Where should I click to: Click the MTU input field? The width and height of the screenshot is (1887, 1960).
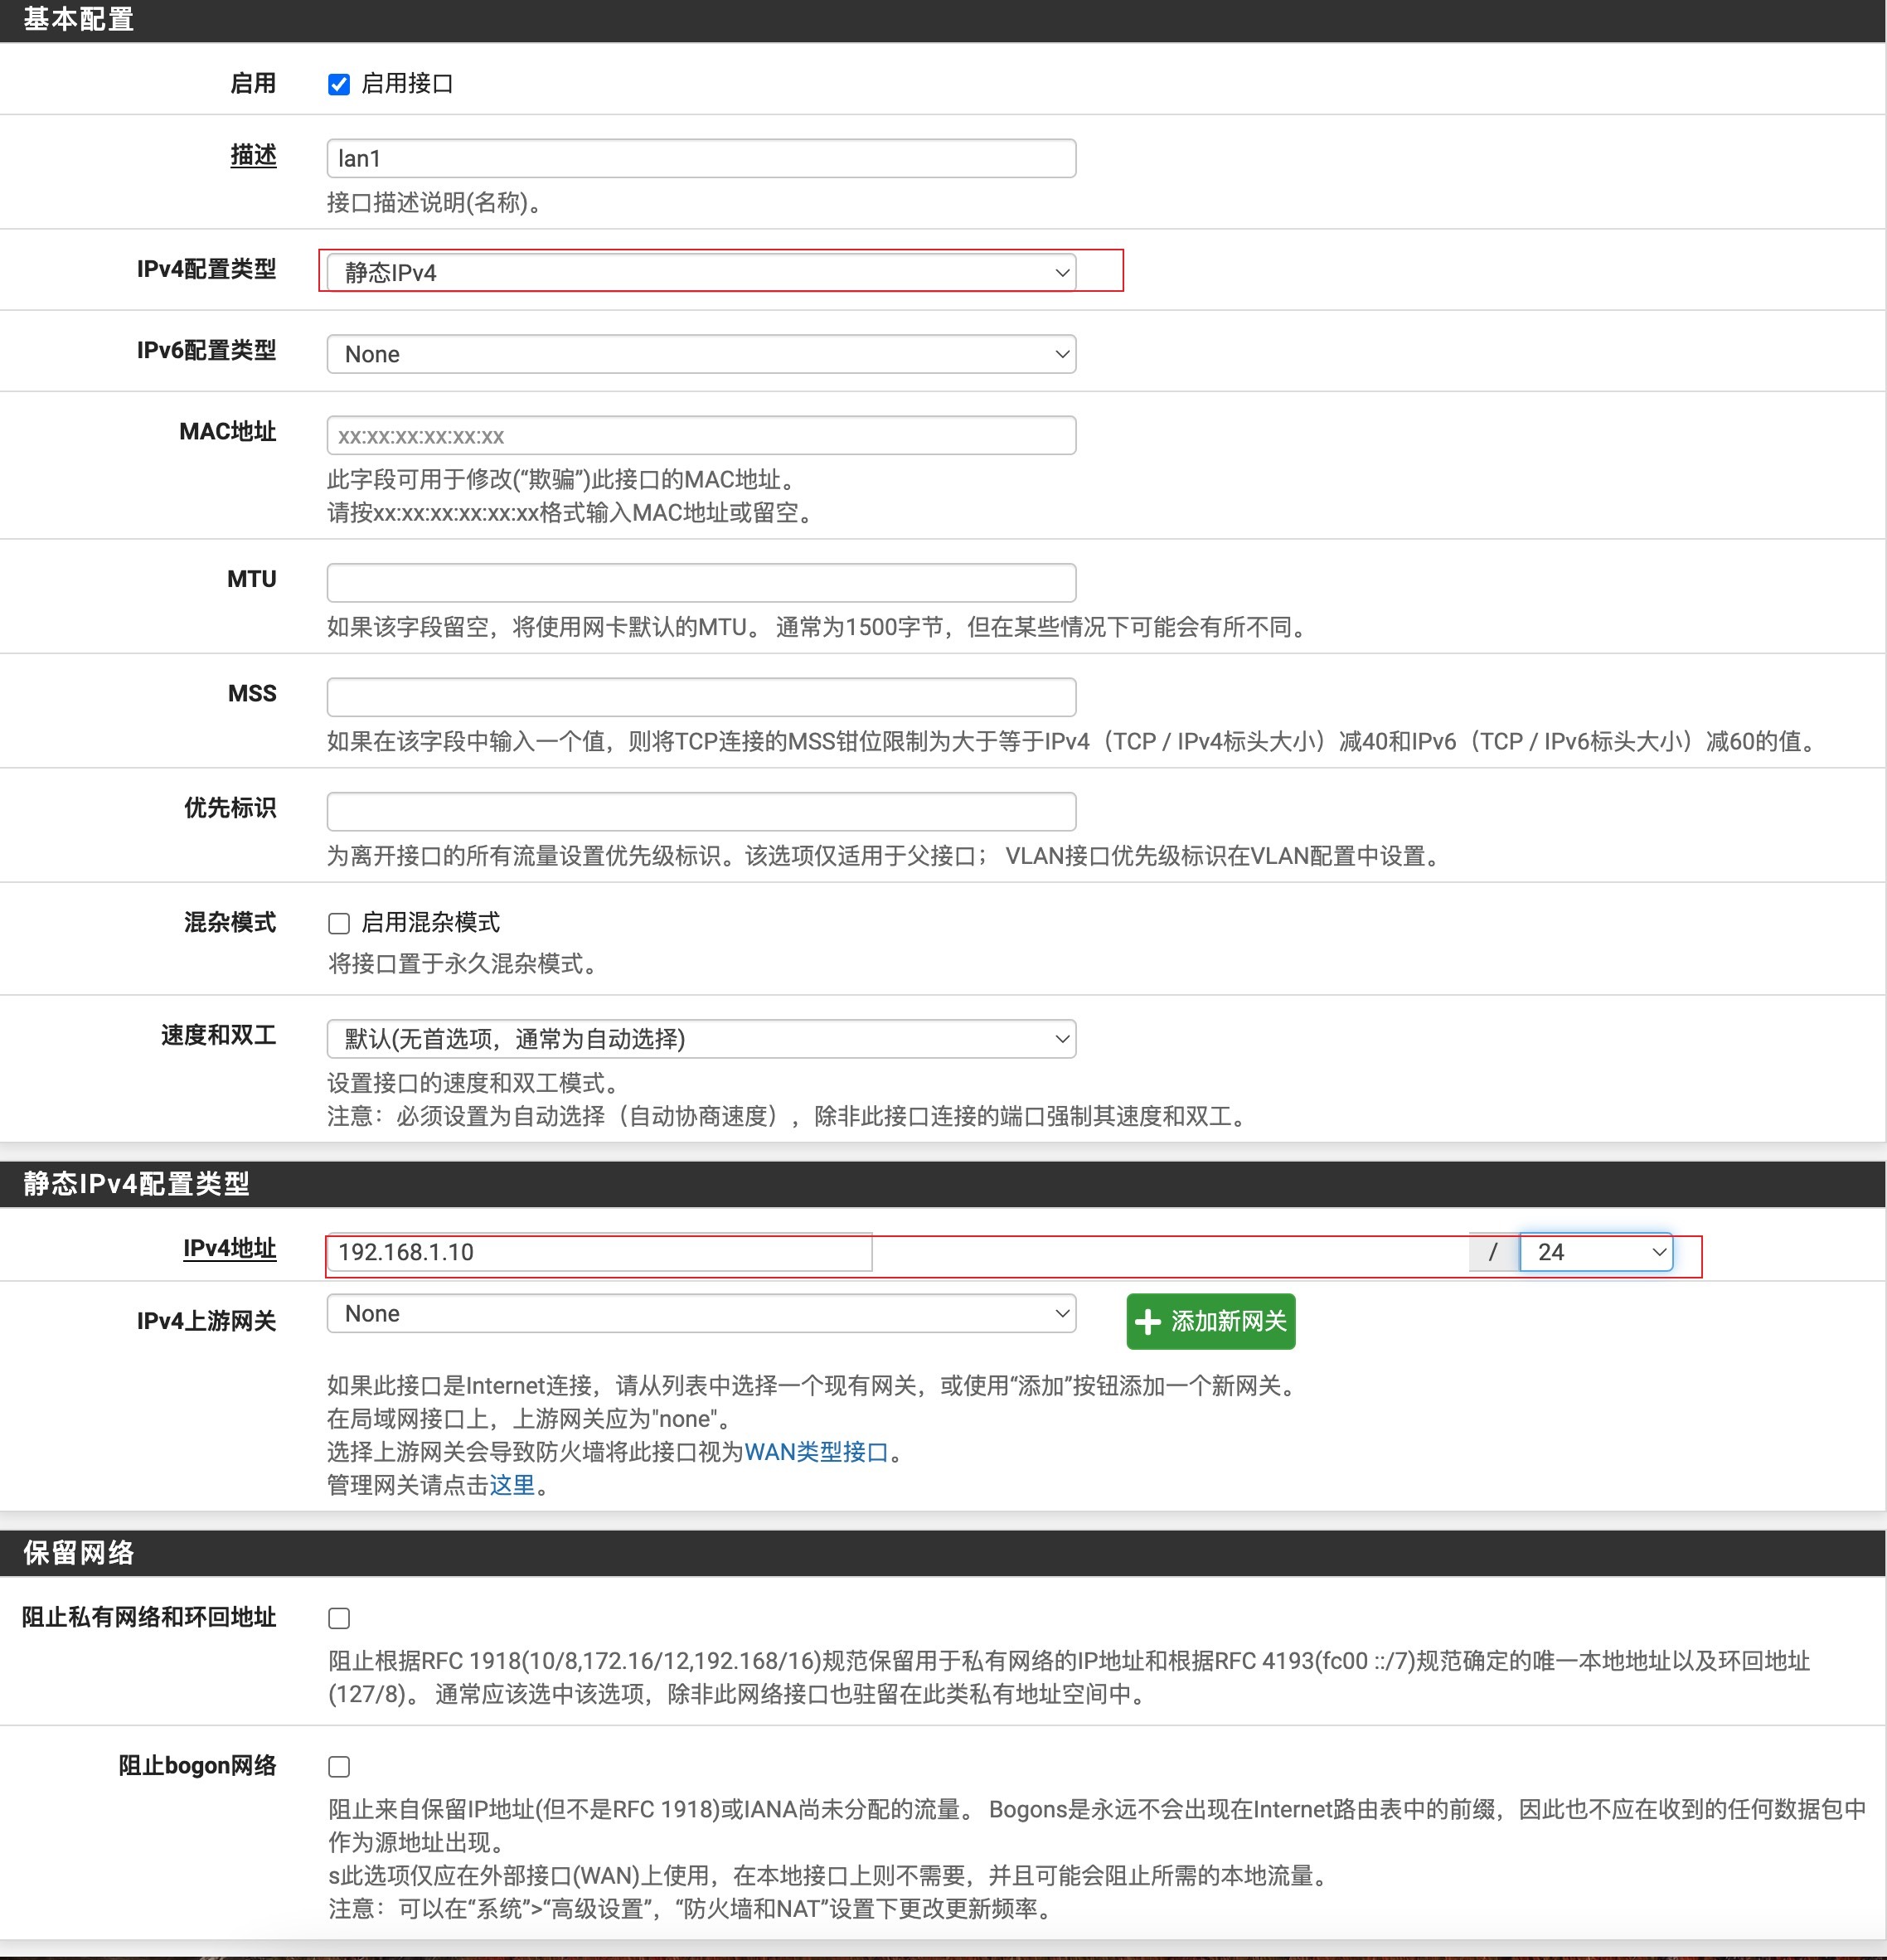700,583
